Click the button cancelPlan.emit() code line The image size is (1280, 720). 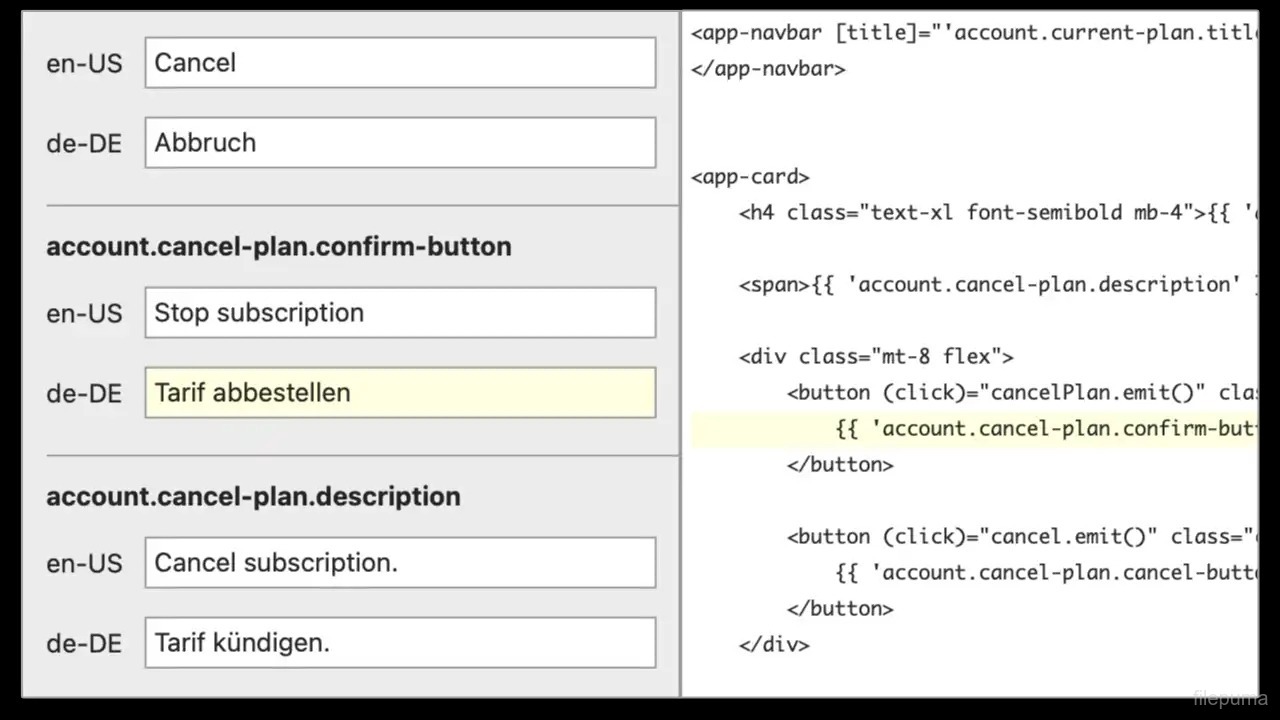(x=1020, y=393)
